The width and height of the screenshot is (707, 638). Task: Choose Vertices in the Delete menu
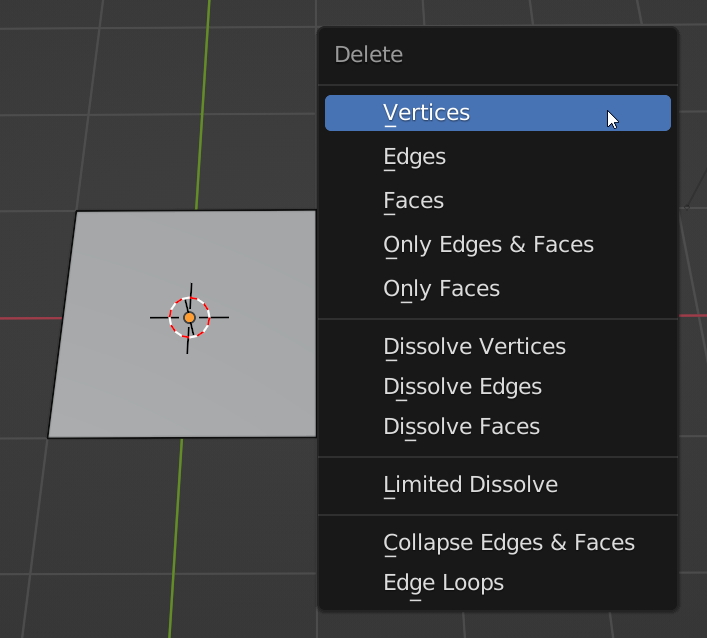tap(498, 113)
